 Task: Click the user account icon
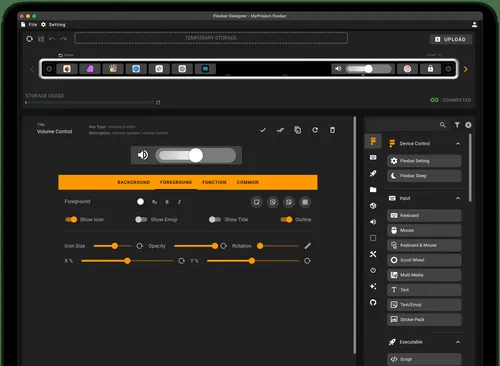pos(474,25)
